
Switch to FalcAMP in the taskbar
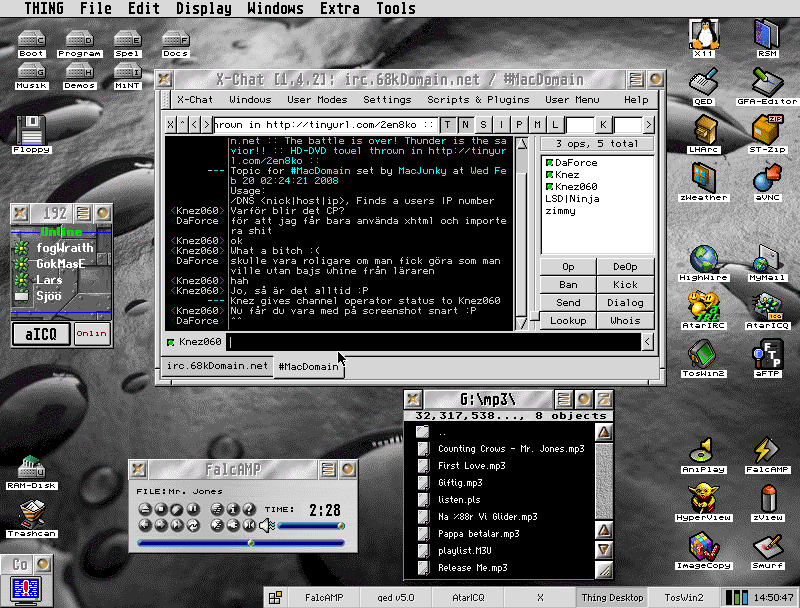tap(324, 597)
